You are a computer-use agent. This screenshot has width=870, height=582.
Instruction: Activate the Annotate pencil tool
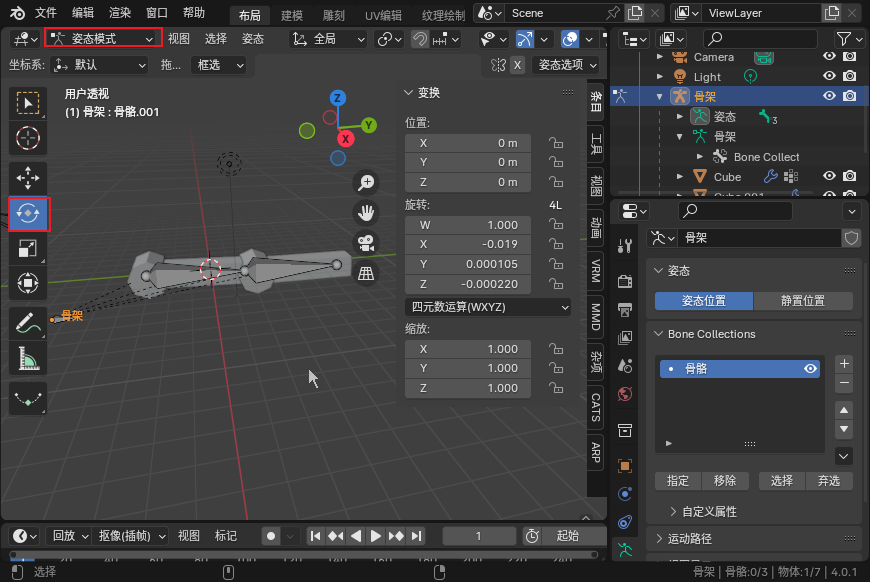click(28, 323)
